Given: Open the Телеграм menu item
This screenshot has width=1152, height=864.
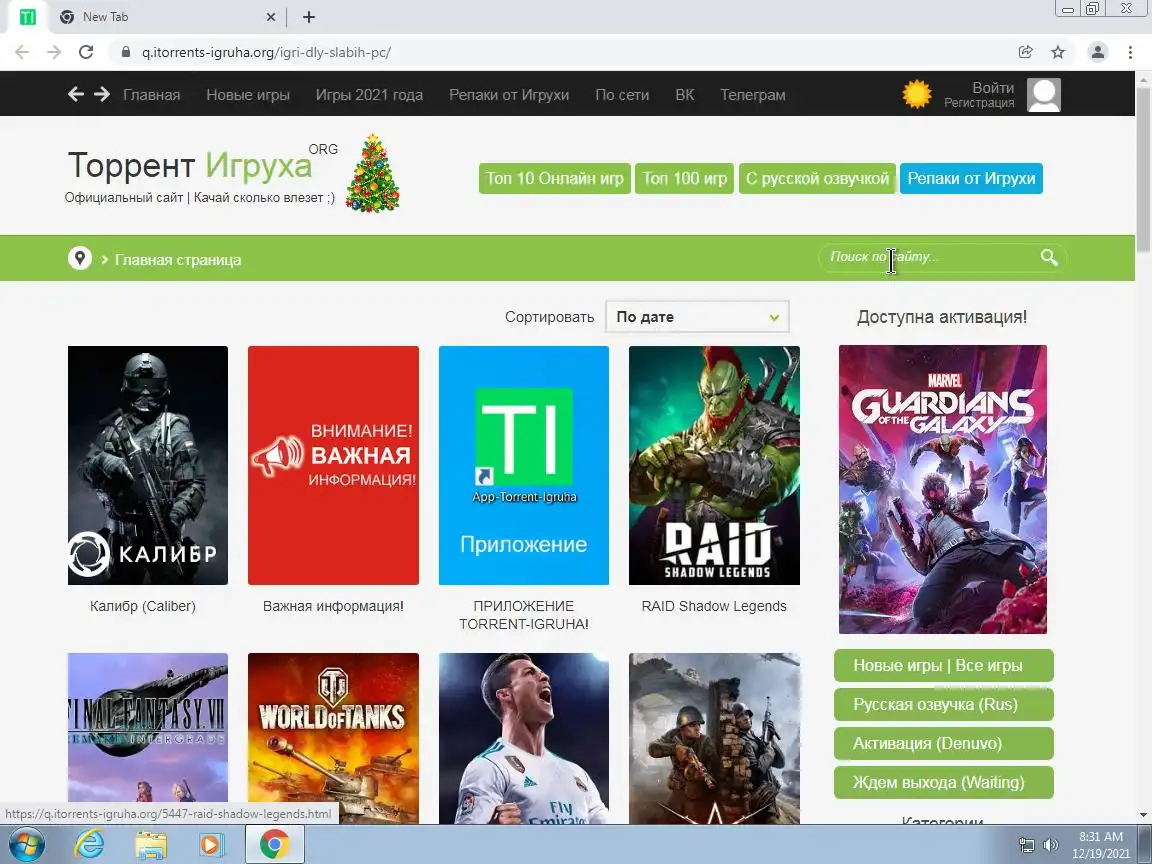Looking at the screenshot, I should [x=752, y=95].
